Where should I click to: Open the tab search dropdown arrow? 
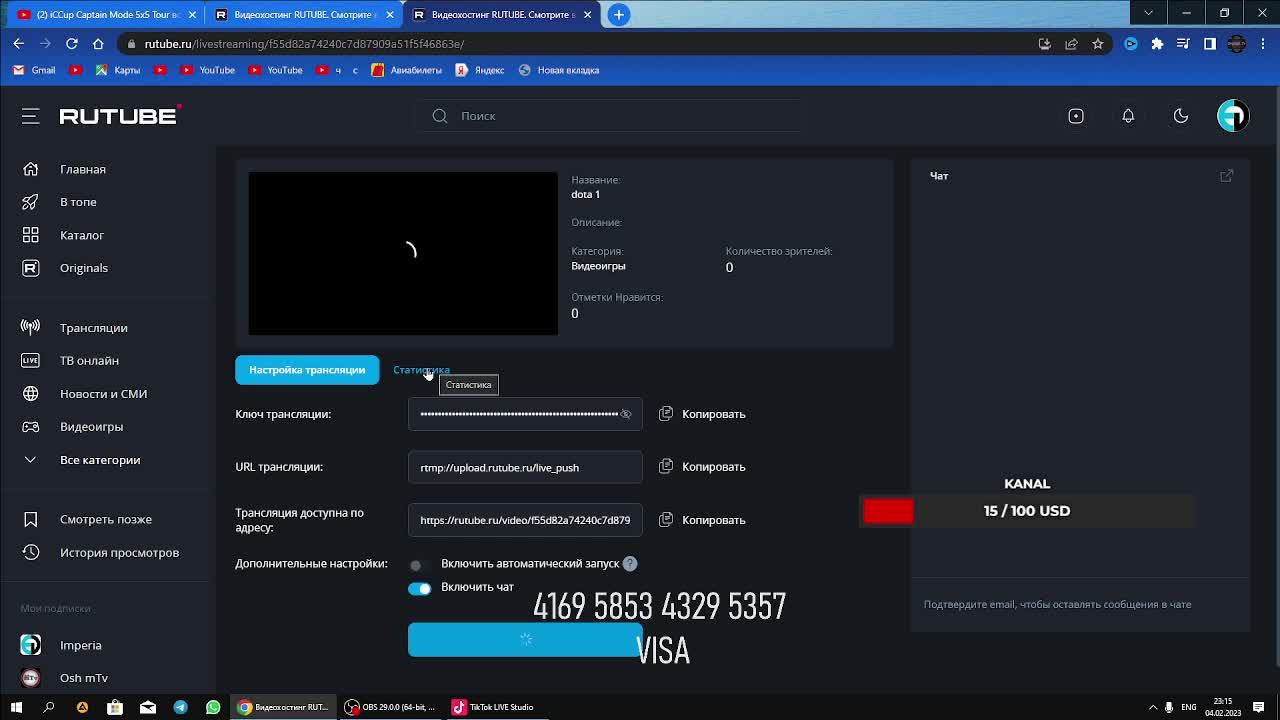tap(1148, 13)
